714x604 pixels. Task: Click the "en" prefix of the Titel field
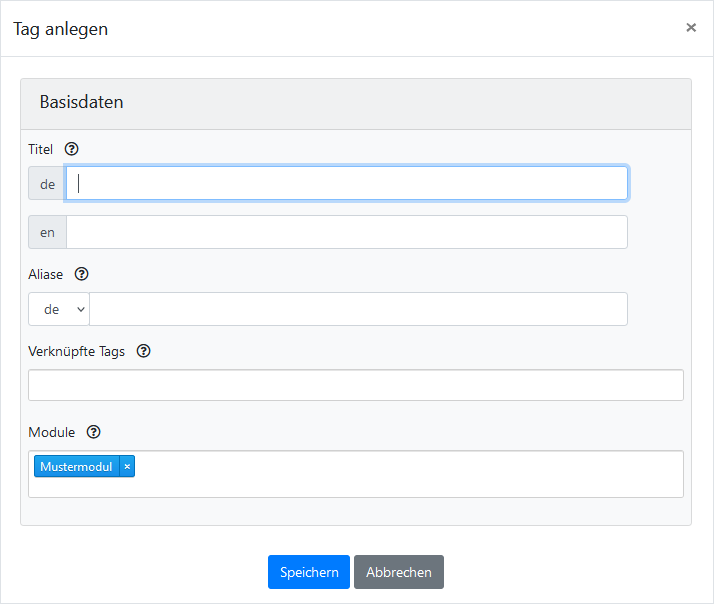48,232
